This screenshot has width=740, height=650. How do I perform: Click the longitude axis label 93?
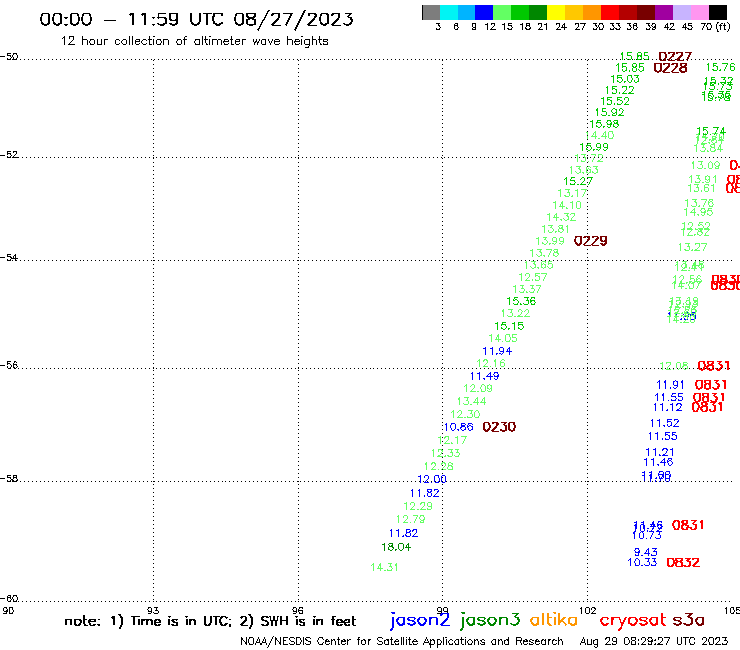coord(153,611)
